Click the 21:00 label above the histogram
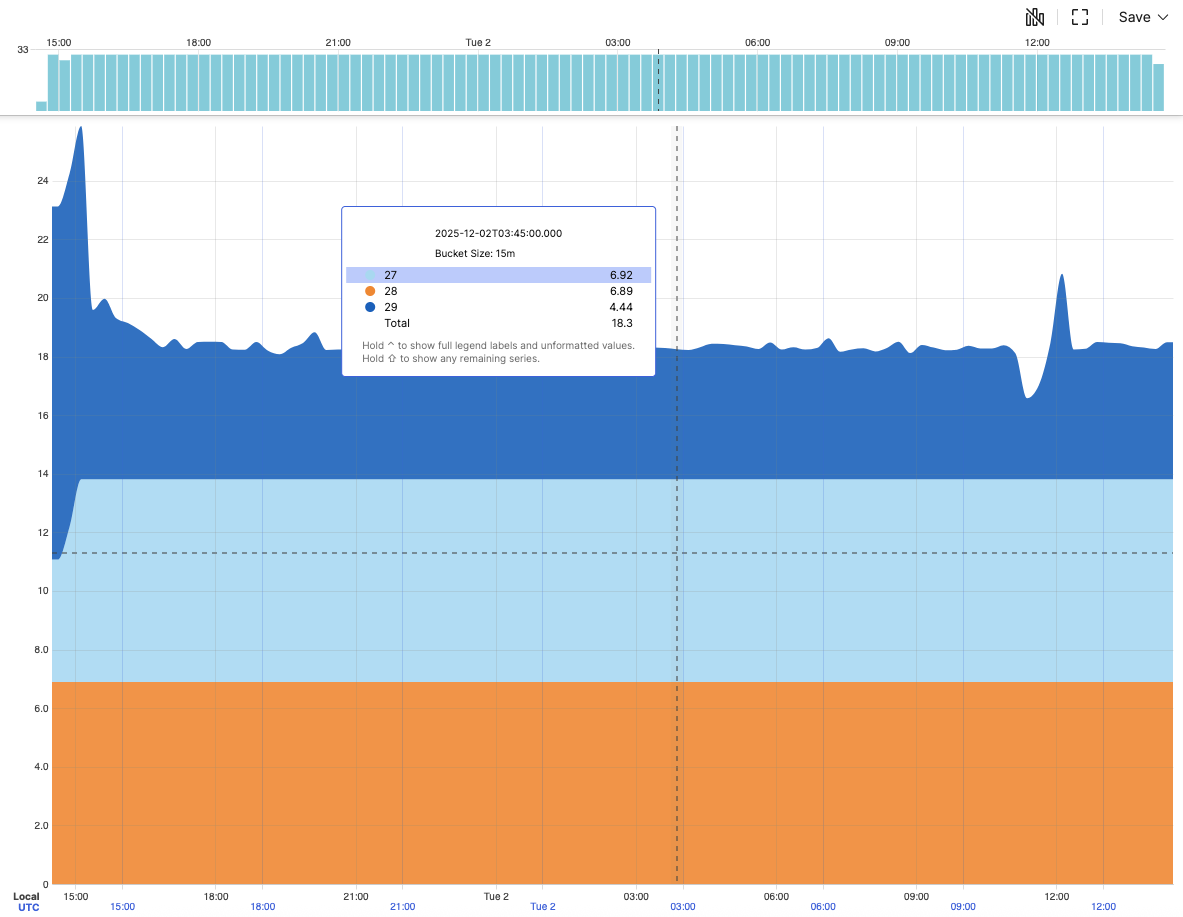Image resolution: width=1183 pixels, height=917 pixels. [x=338, y=43]
